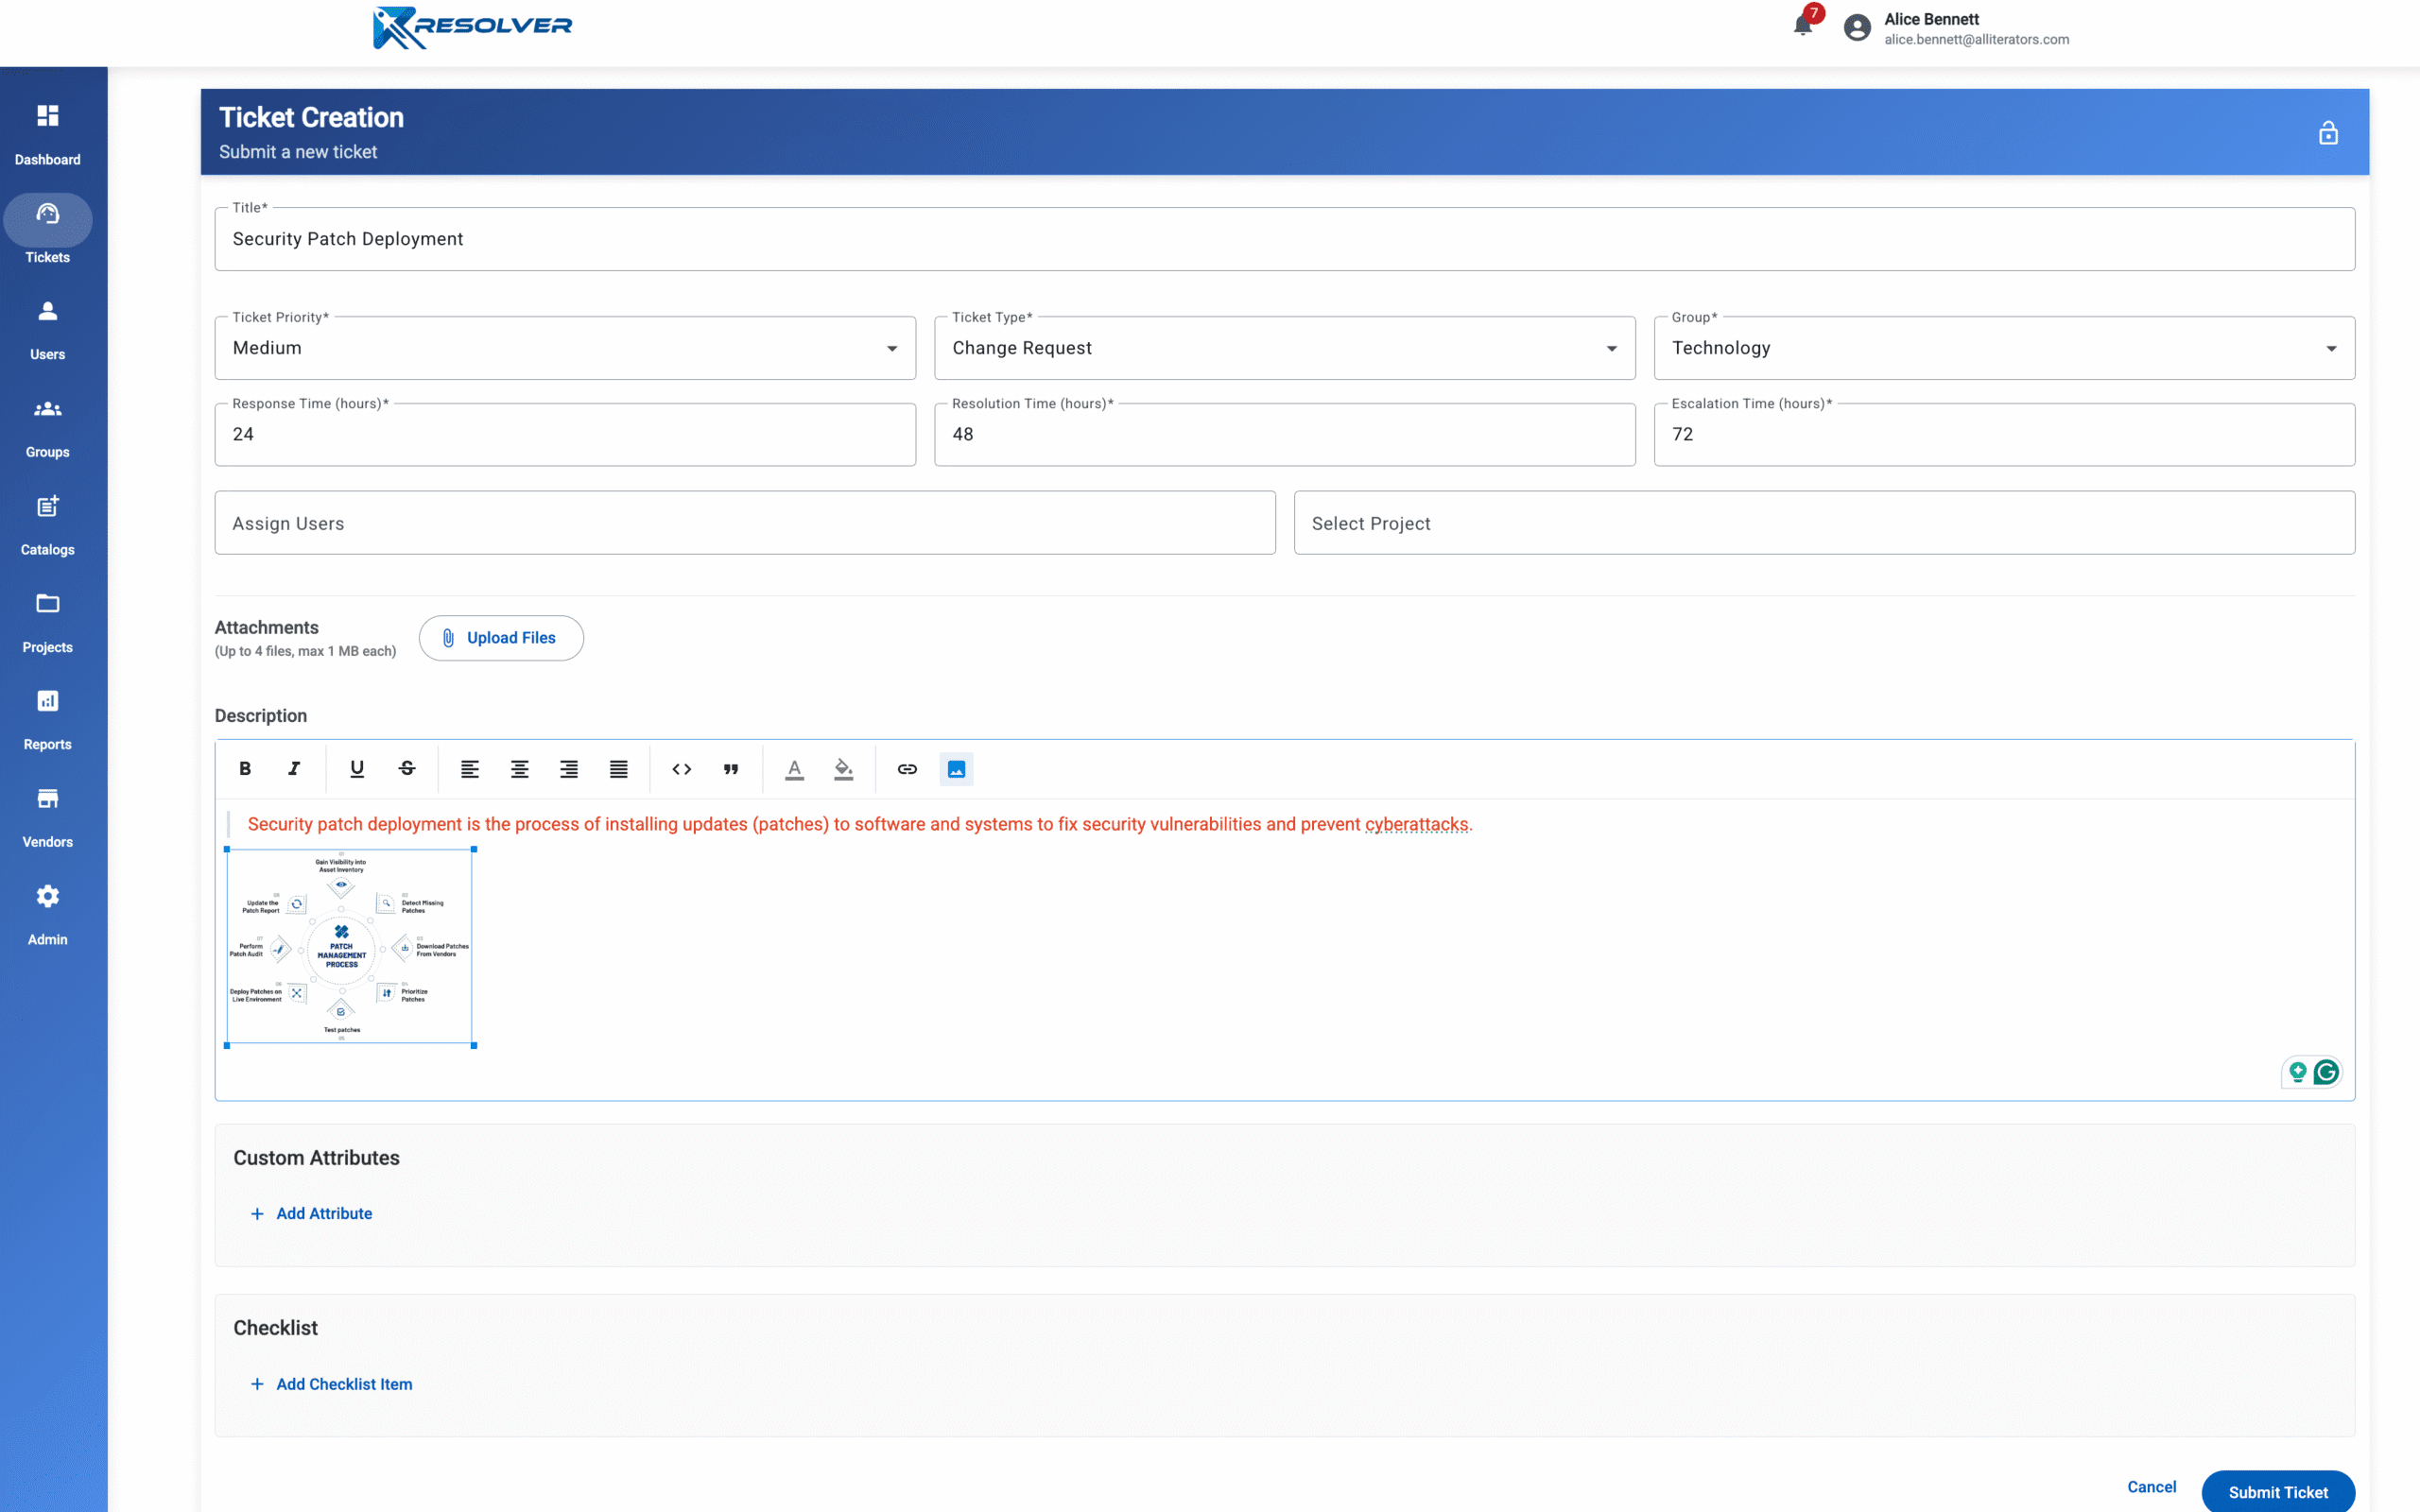Apply italic formatting
The width and height of the screenshot is (2420, 1512).
click(x=294, y=769)
